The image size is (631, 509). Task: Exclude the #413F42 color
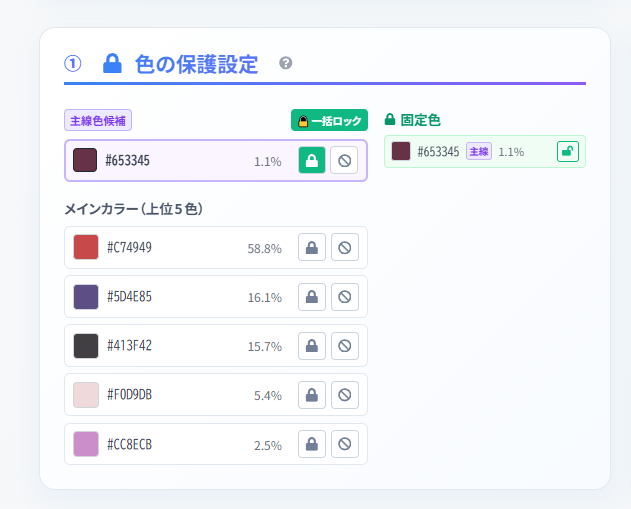point(344,345)
